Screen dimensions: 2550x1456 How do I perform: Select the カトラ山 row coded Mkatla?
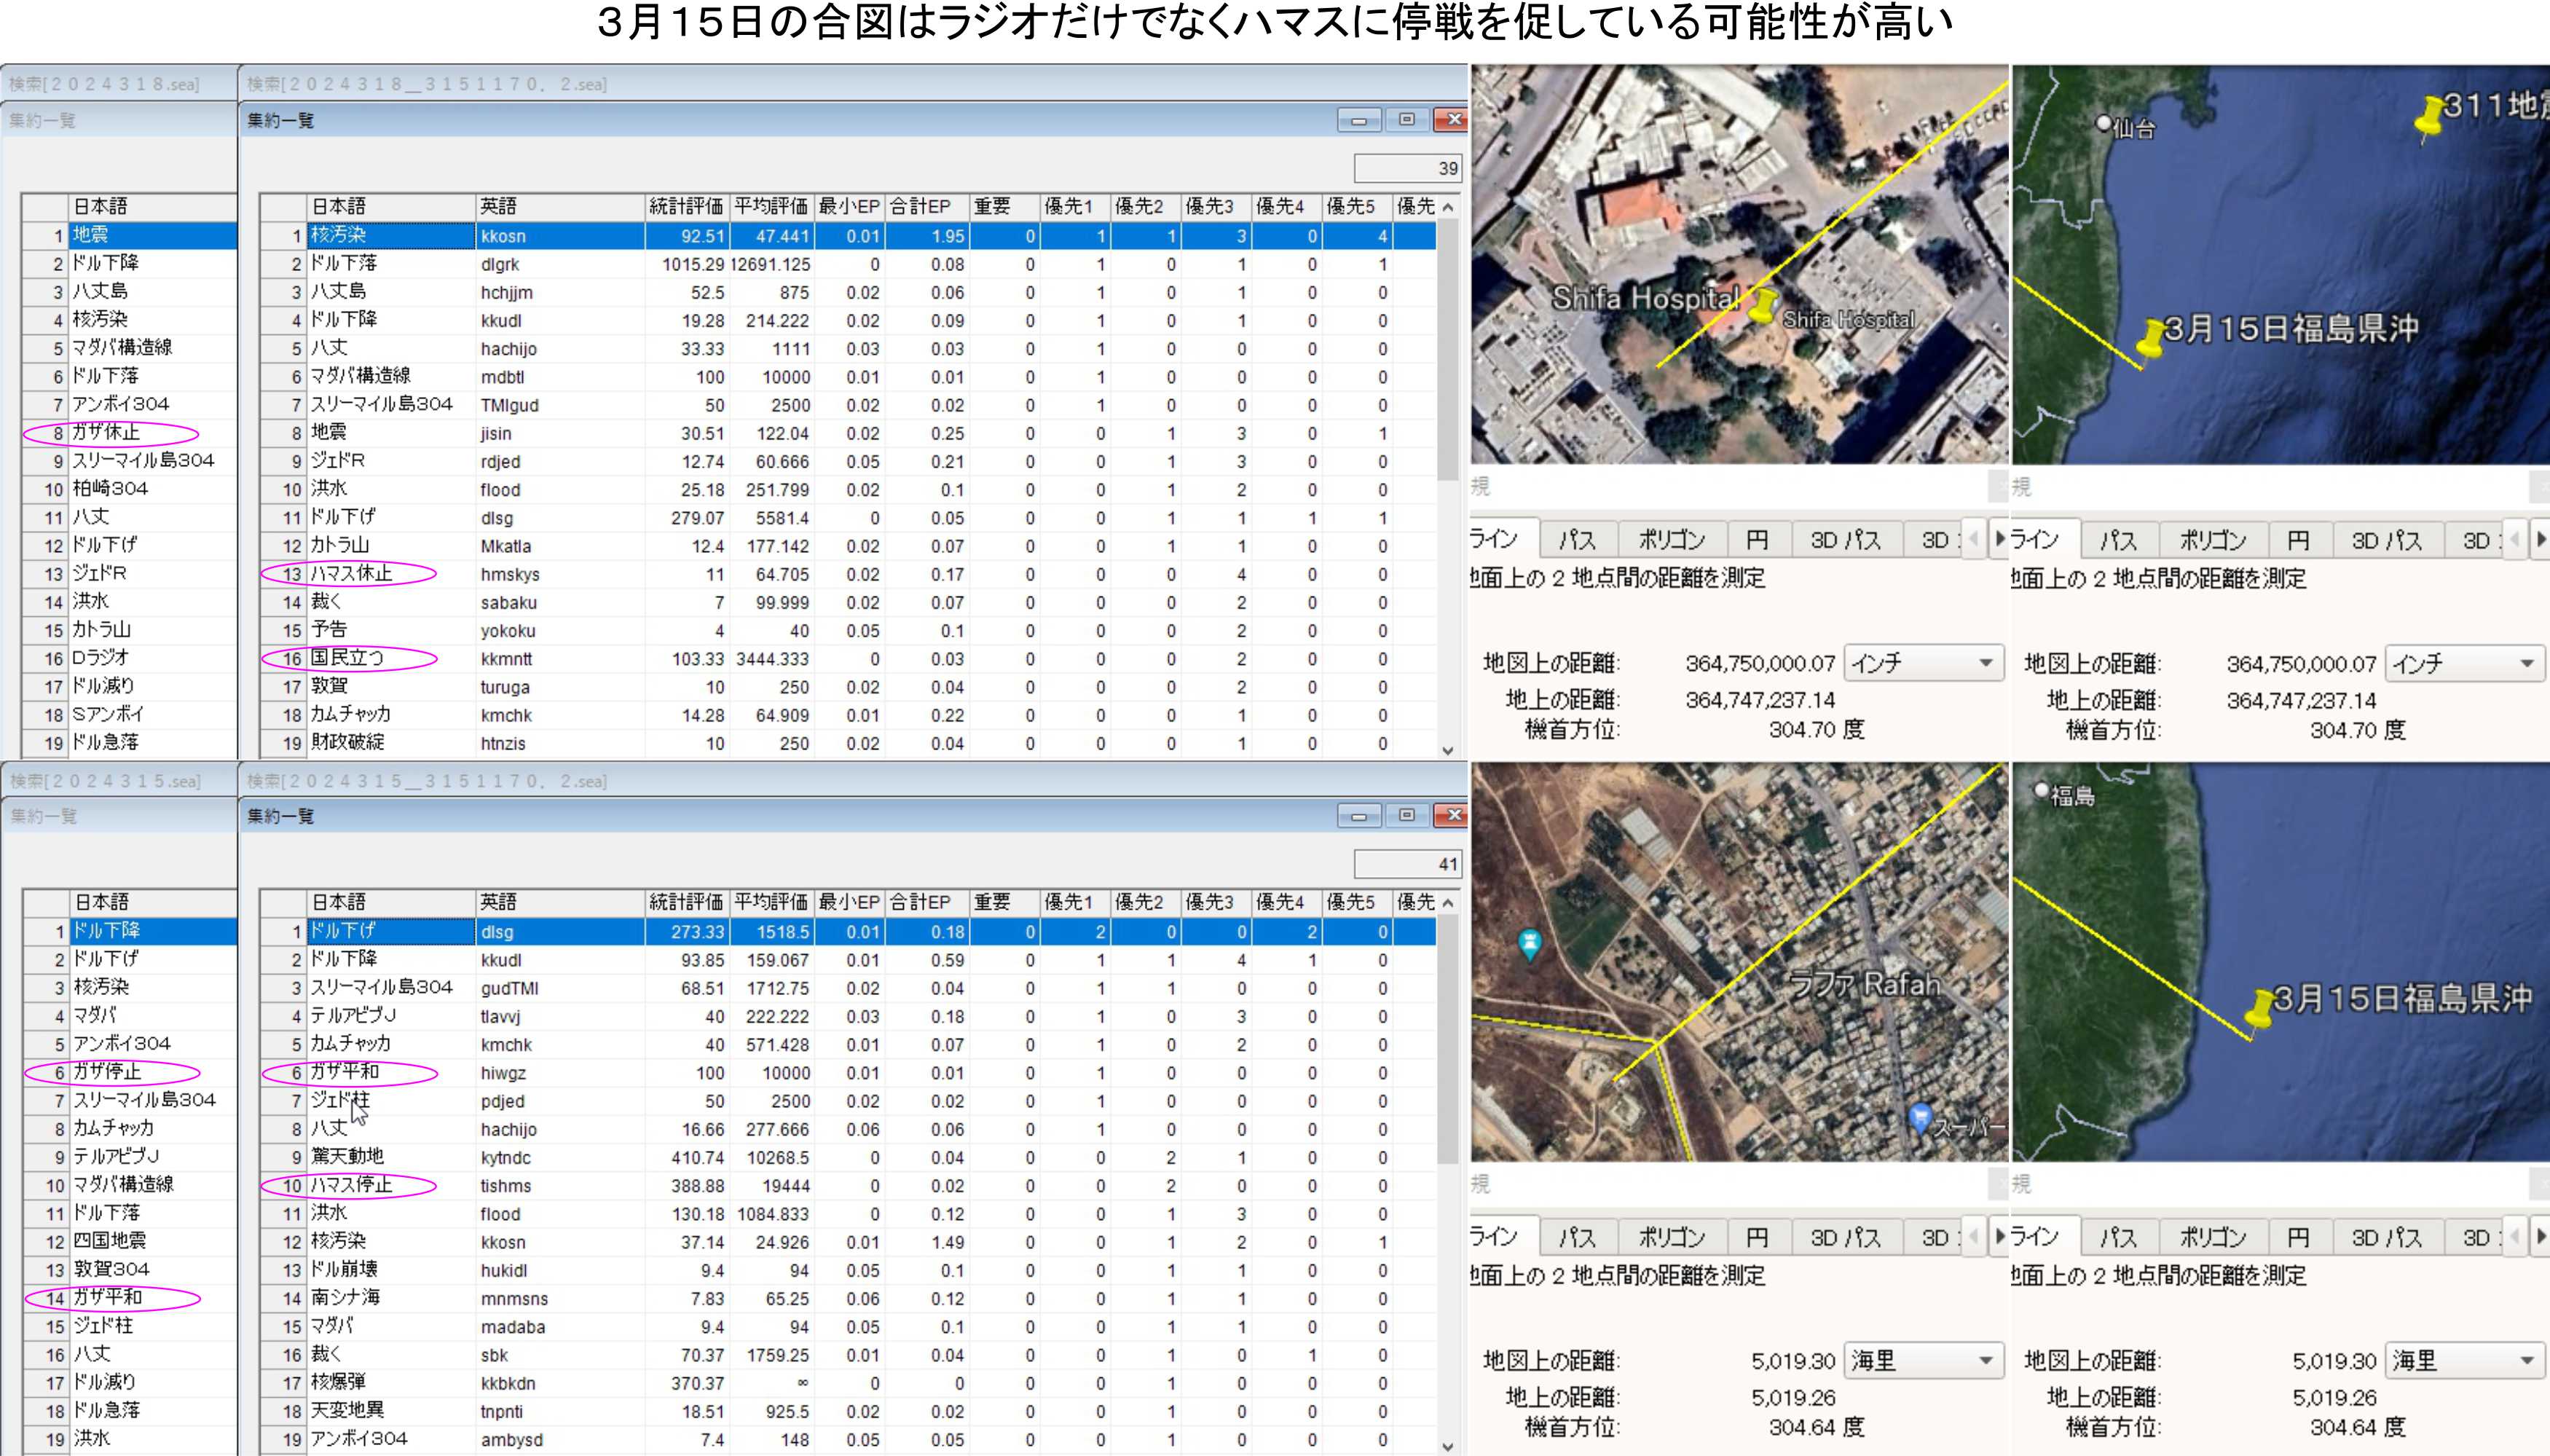(848, 546)
